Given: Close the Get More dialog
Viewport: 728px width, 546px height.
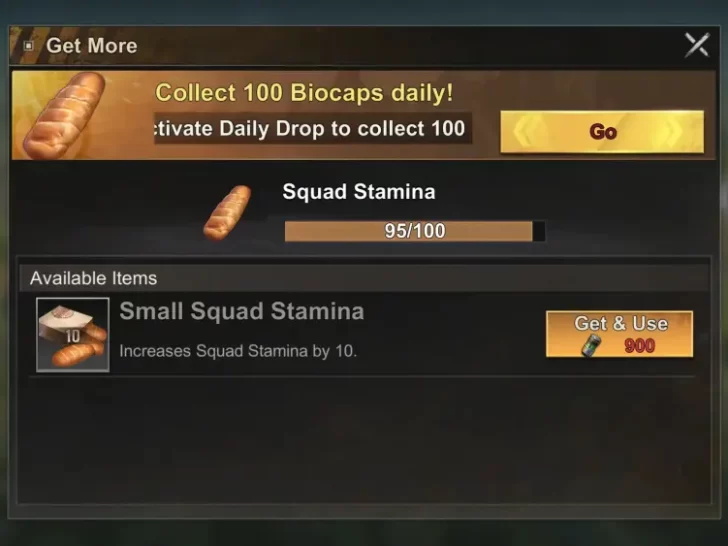Looking at the screenshot, I should pyautogui.click(x=697, y=45).
